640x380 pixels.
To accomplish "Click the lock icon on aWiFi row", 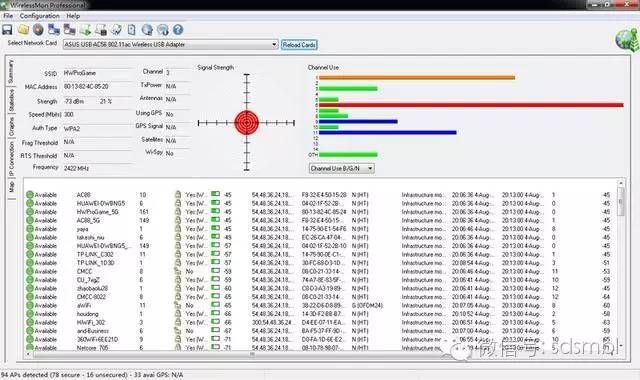I will pos(178,305).
